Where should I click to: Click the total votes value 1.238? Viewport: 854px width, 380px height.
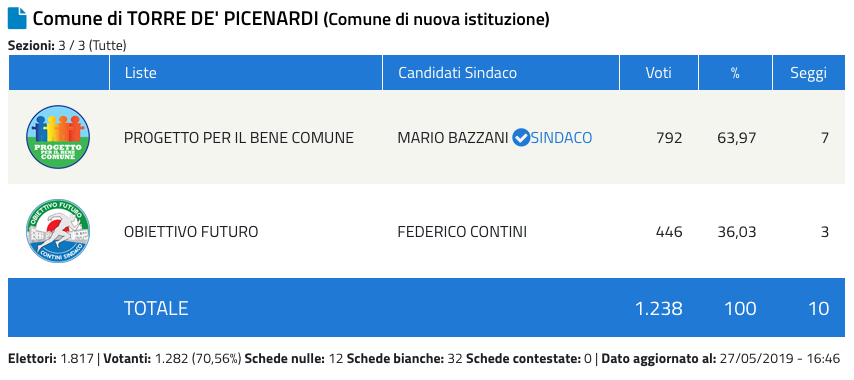[x=658, y=309]
